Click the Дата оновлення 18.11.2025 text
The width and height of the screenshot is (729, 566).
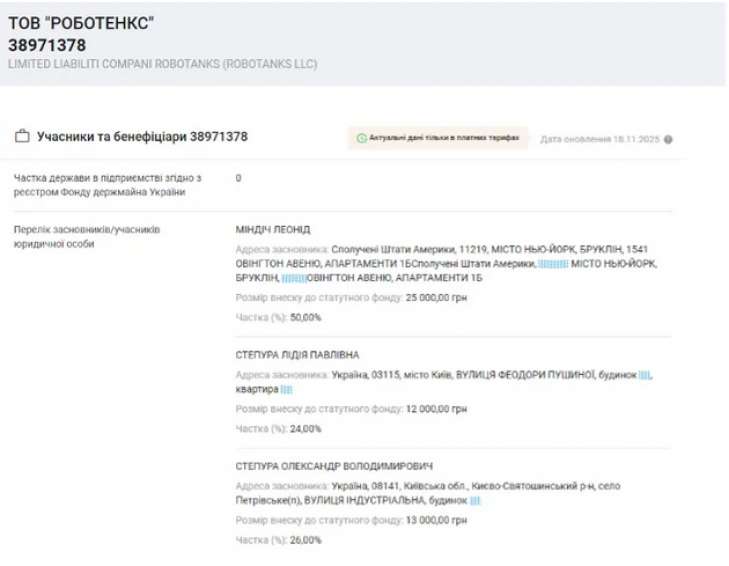click(x=599, y=140)
